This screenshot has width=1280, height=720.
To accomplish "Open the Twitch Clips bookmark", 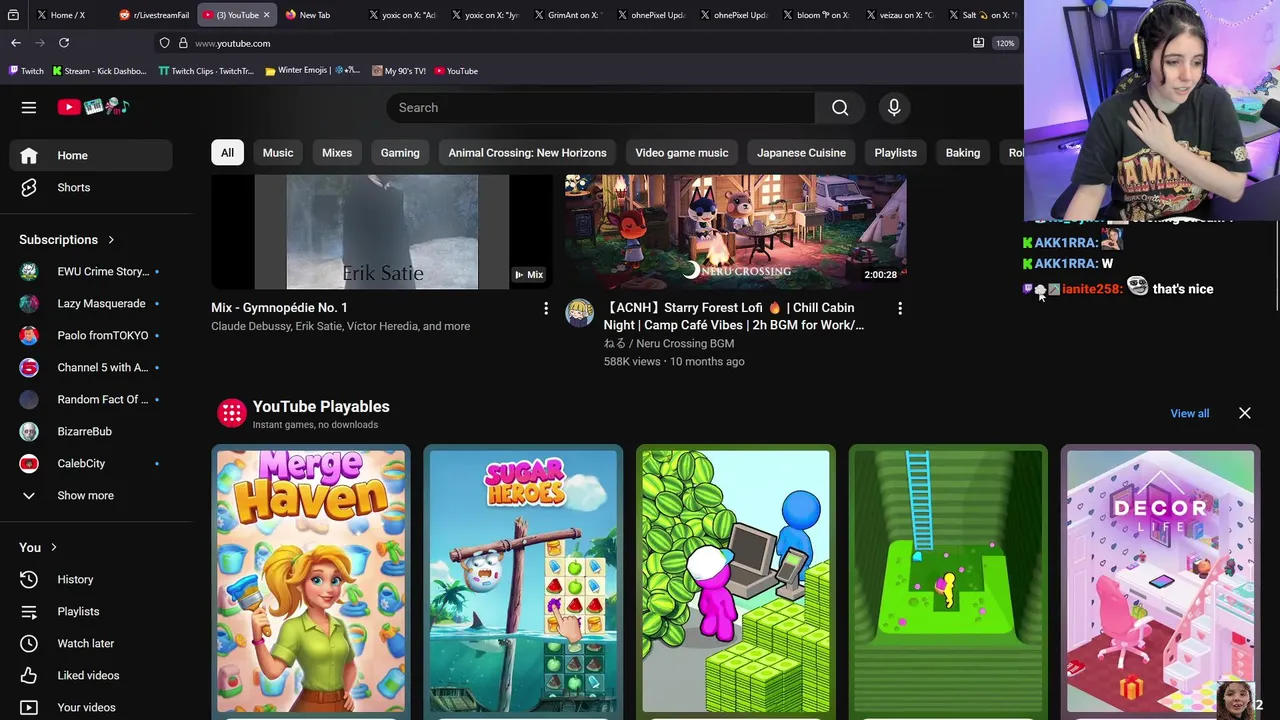I will tap(207, 71).
